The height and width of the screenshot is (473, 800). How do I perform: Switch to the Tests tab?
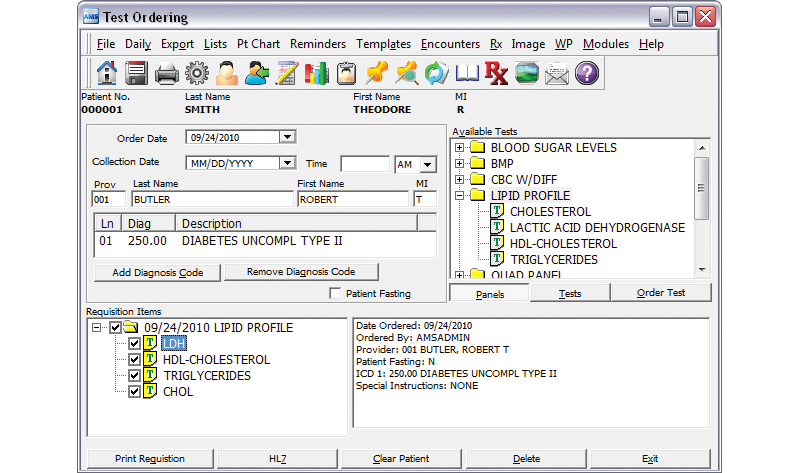[569, 293]
